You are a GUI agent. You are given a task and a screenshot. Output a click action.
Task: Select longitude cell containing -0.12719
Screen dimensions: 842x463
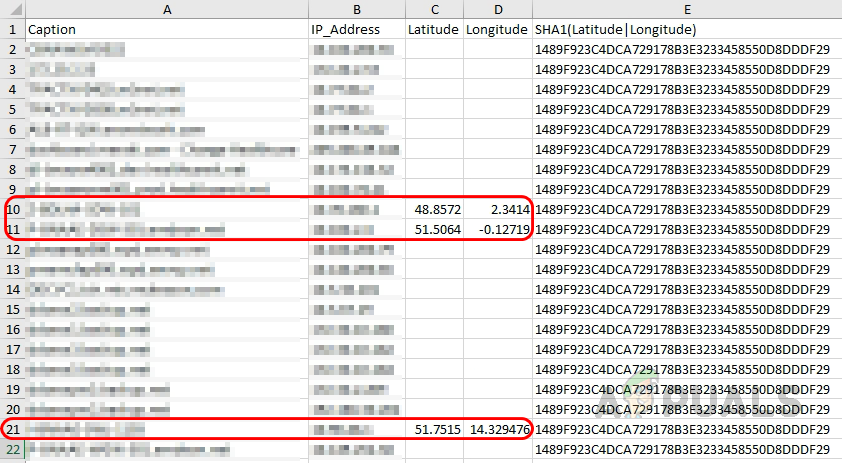[498, 229]
